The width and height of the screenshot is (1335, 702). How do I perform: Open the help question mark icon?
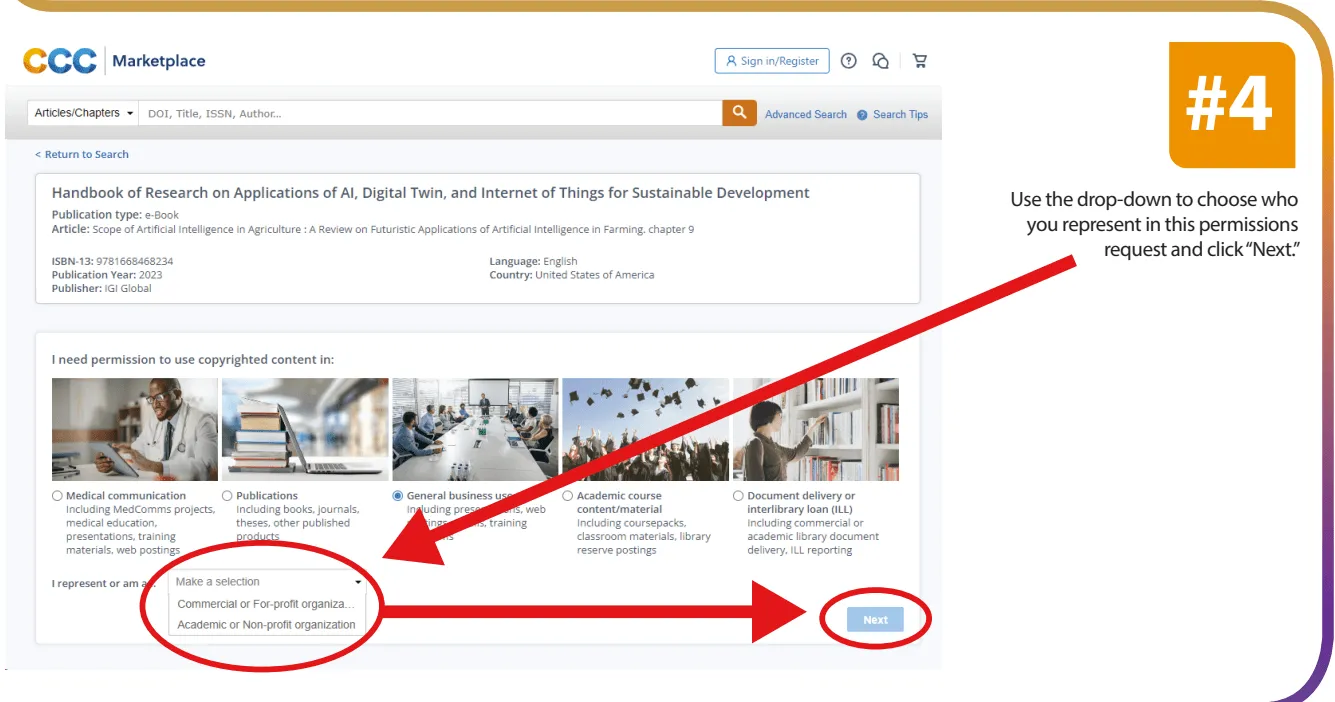coord(849,61)
